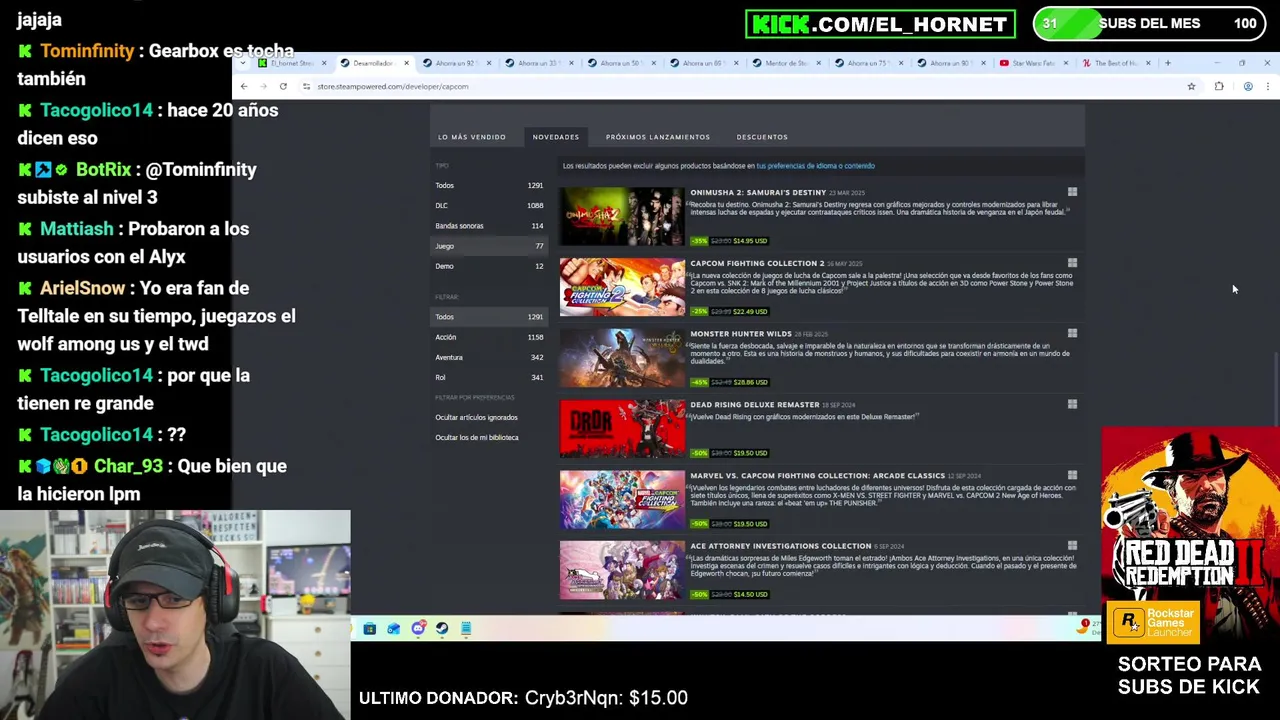
Task: Follow the 'tus preferencias de idioma o contenido' link
Action: coord(815,166)
